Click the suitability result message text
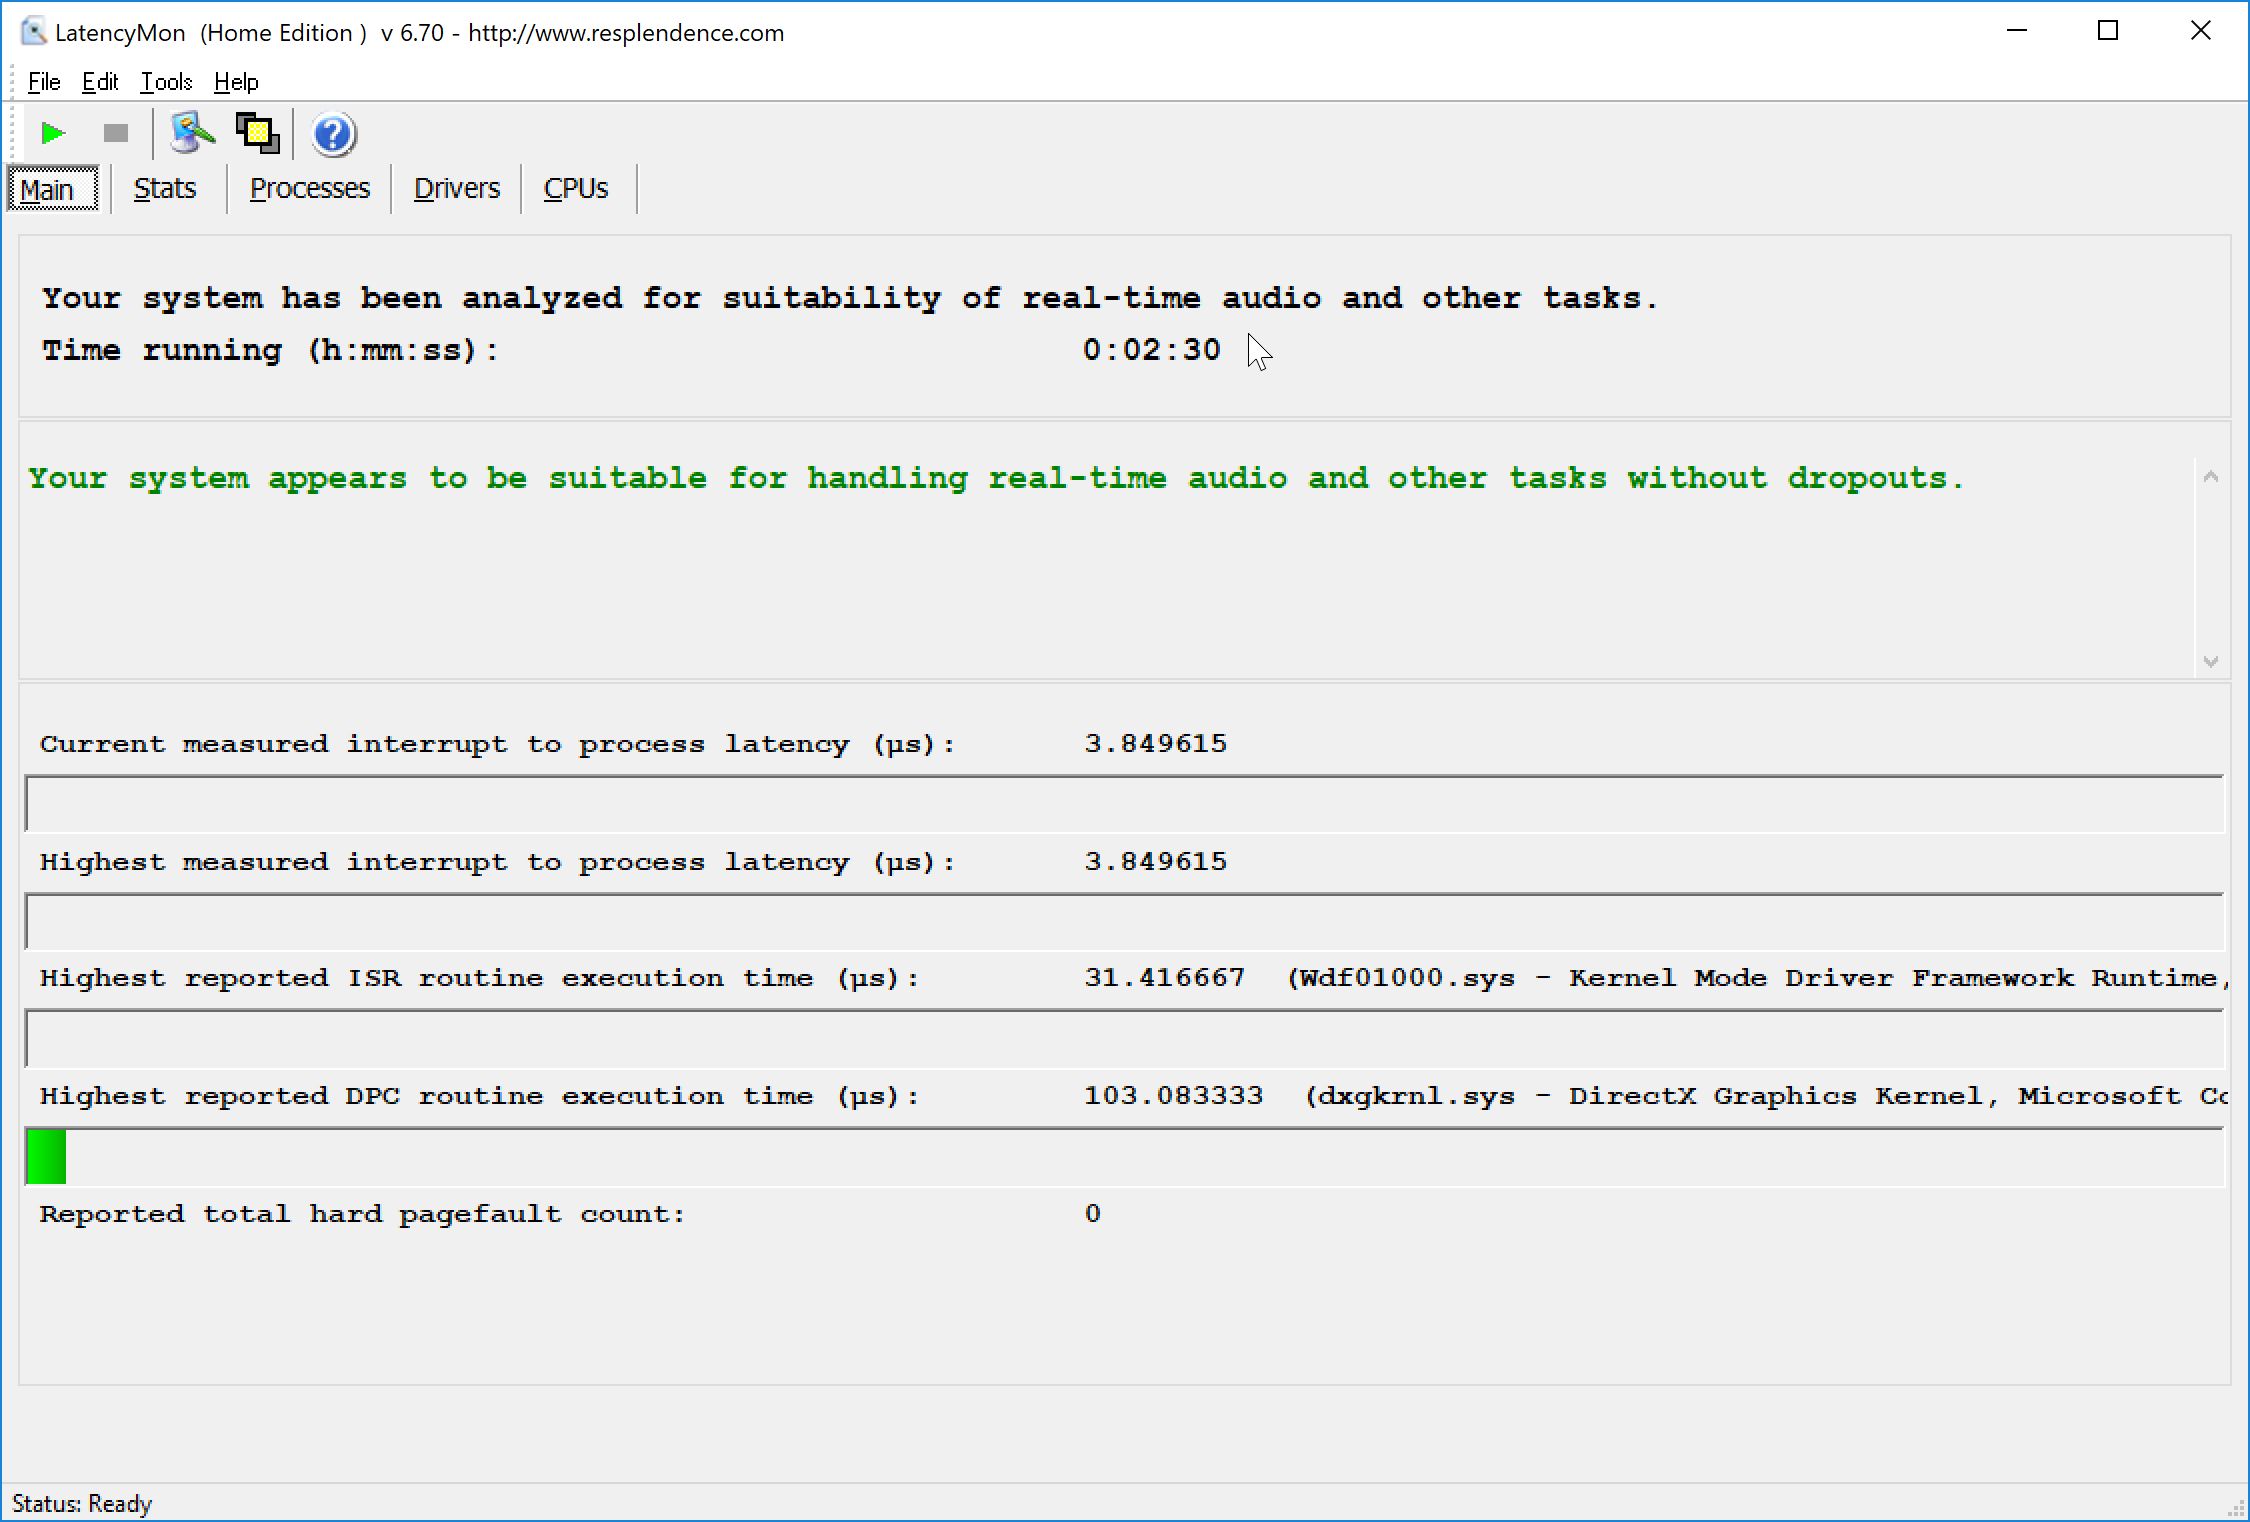Screen dimensions: 2250x1522 tap(996, 479)
